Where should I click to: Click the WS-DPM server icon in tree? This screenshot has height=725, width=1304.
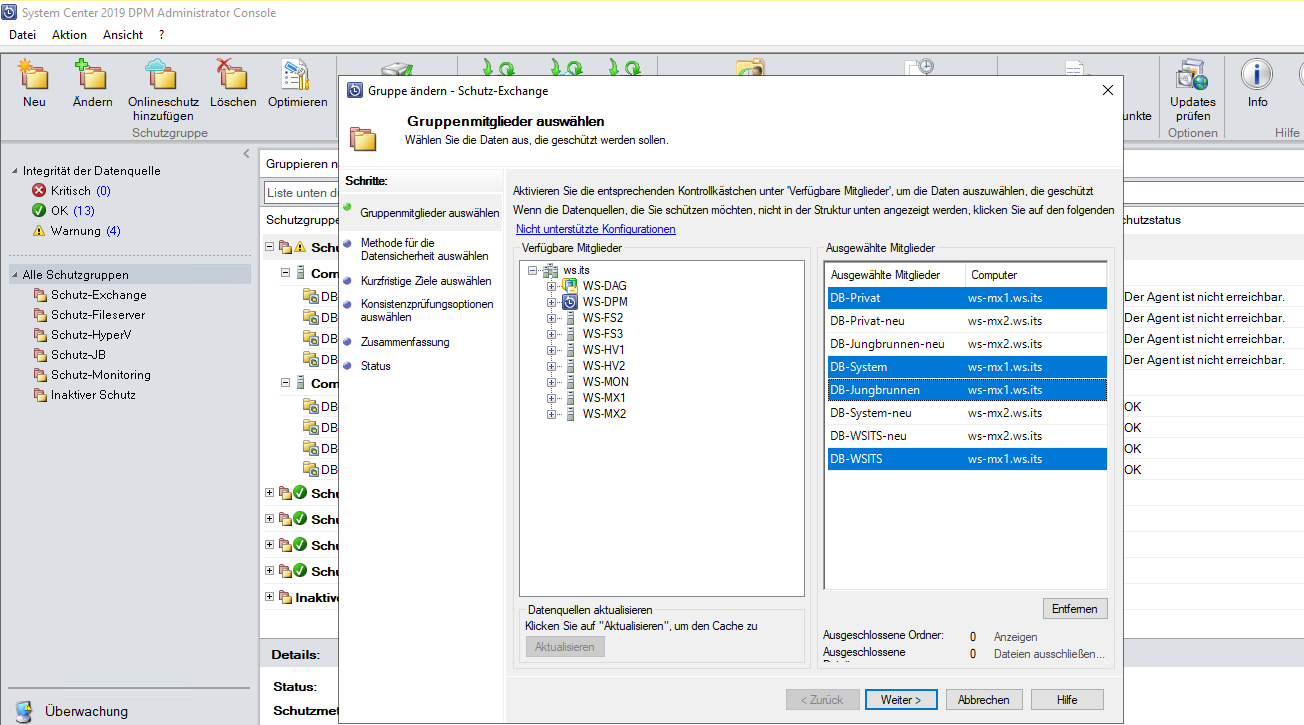pos(570,302)
